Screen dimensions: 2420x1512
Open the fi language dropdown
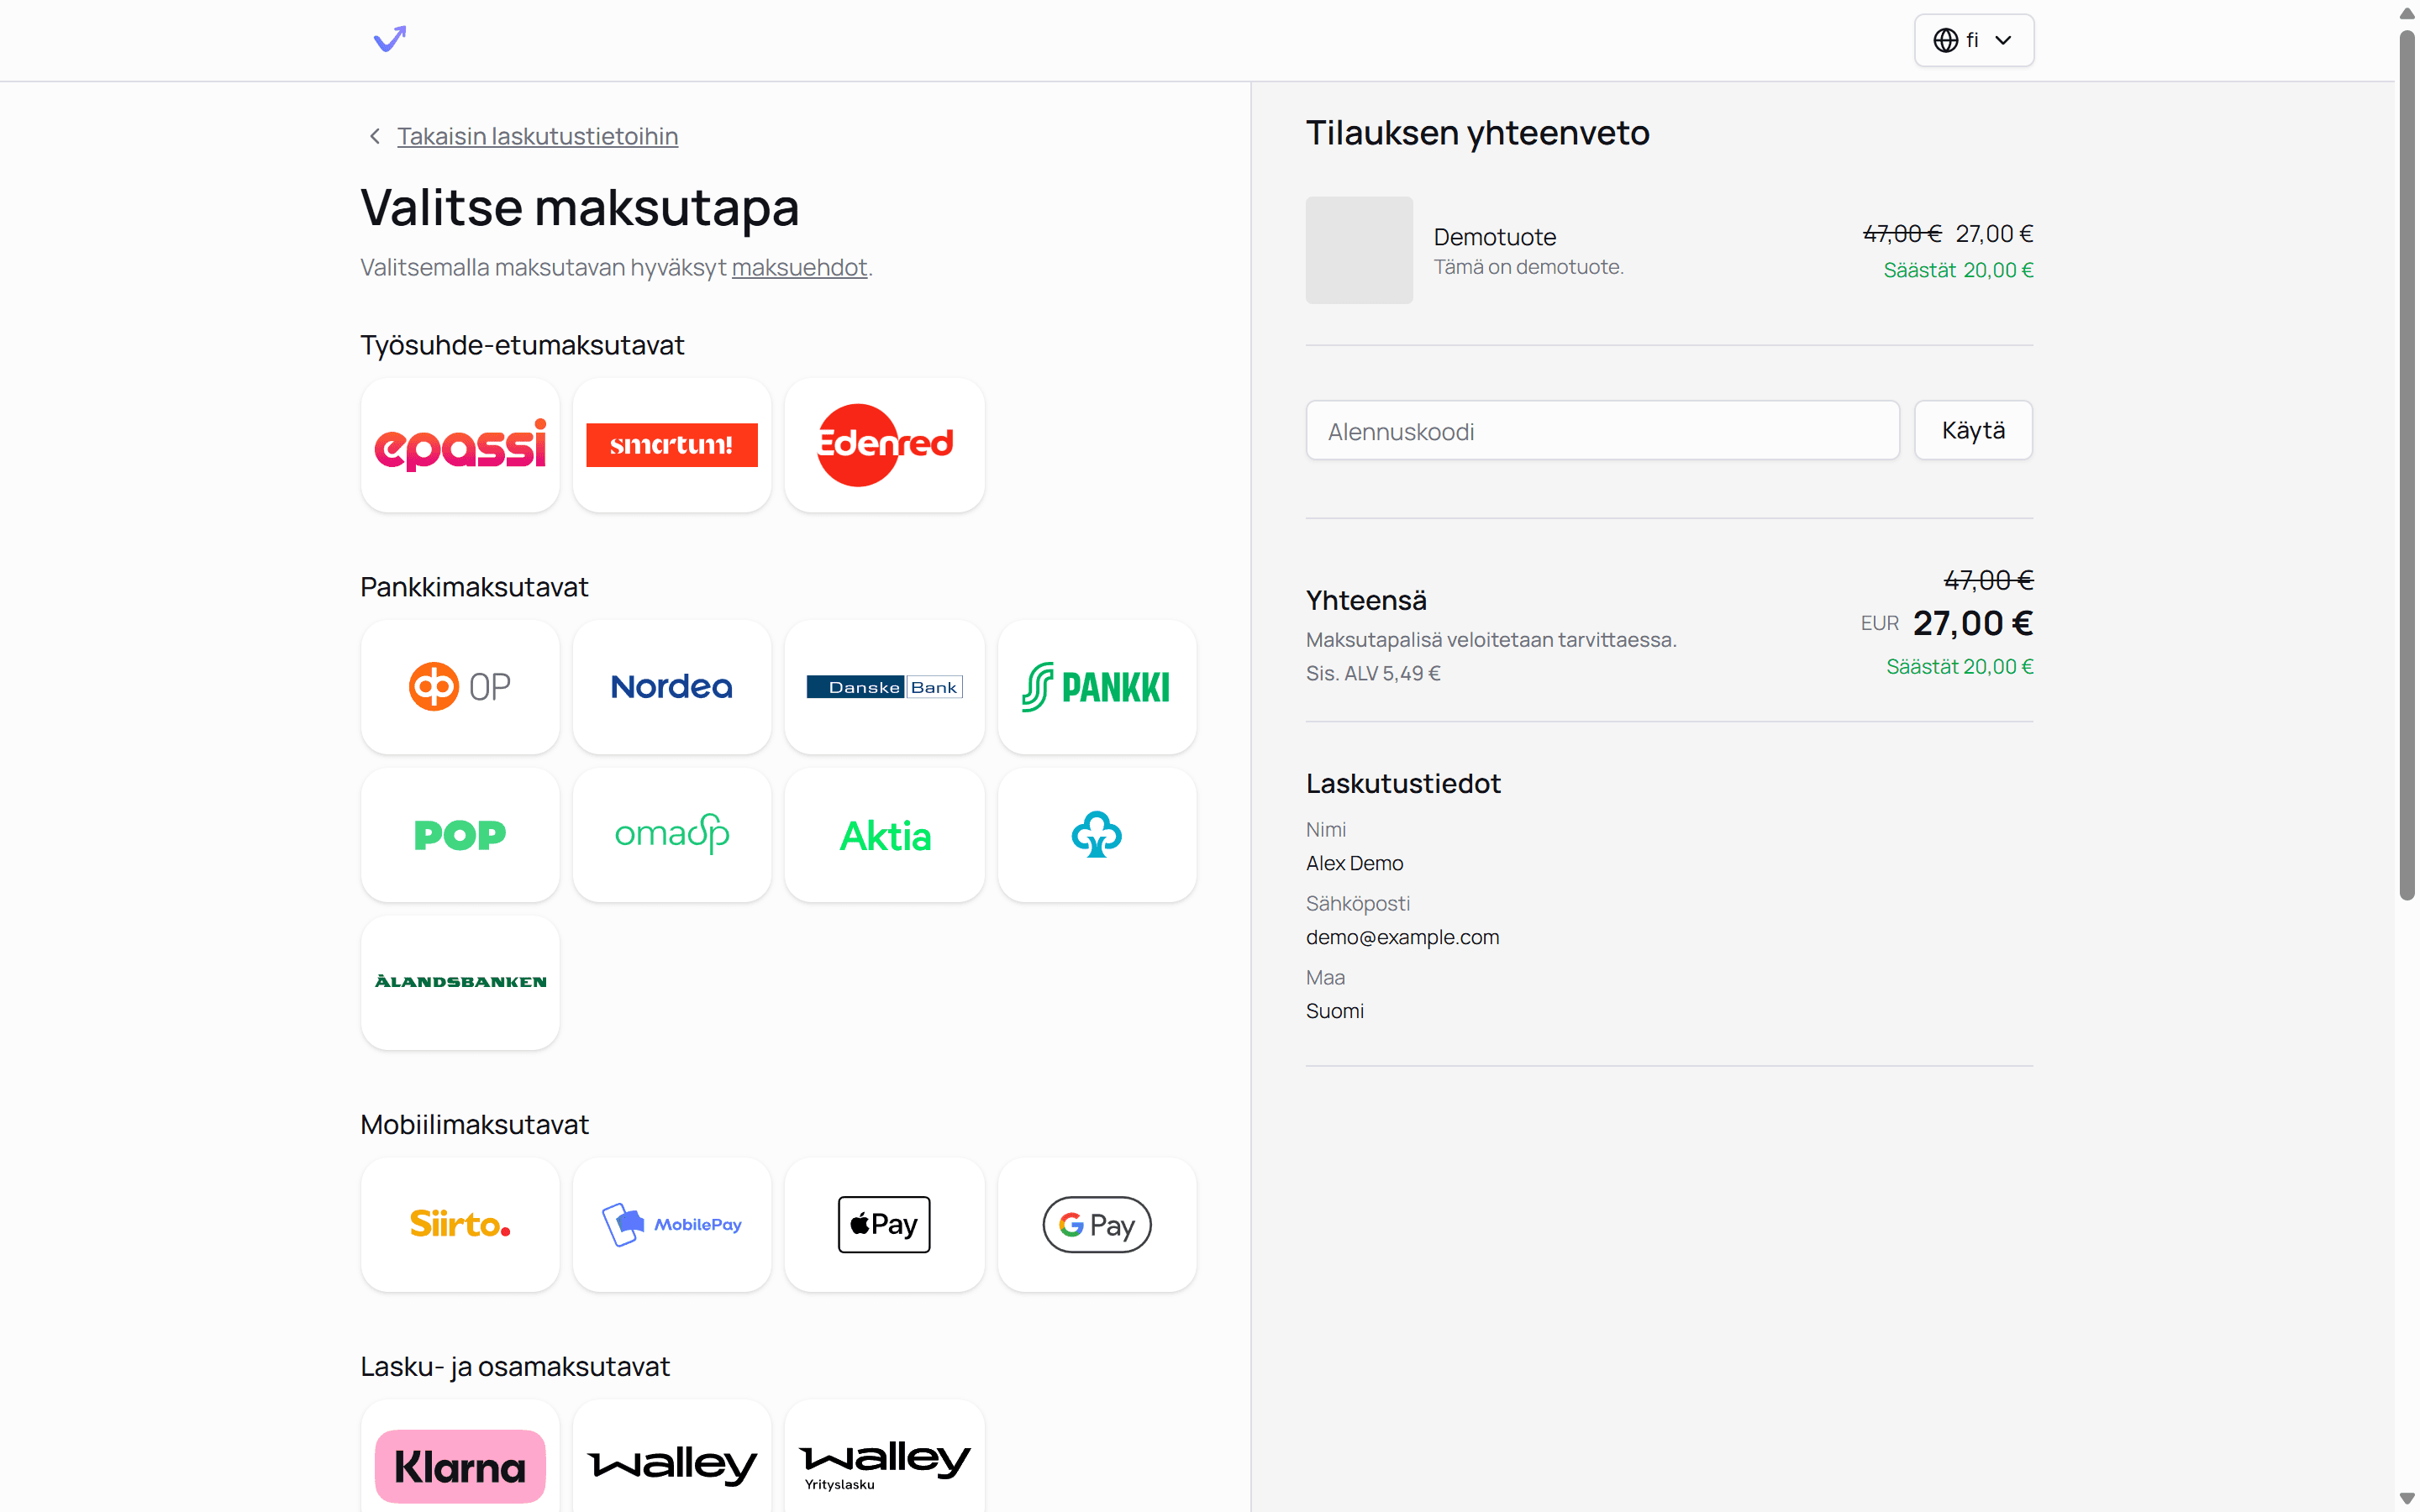click(1973, 40)
